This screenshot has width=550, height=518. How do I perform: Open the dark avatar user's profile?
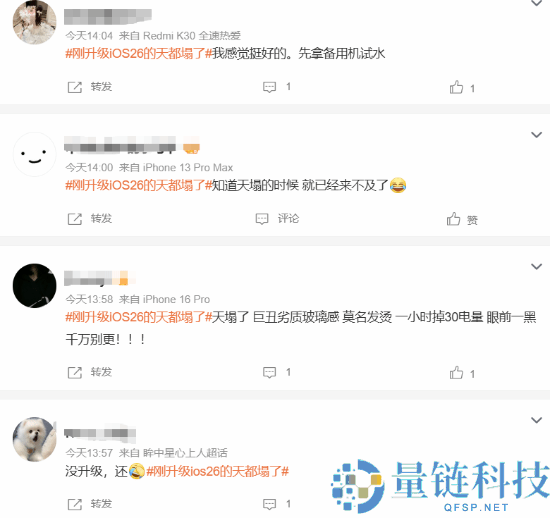click(x=34, y=286)
